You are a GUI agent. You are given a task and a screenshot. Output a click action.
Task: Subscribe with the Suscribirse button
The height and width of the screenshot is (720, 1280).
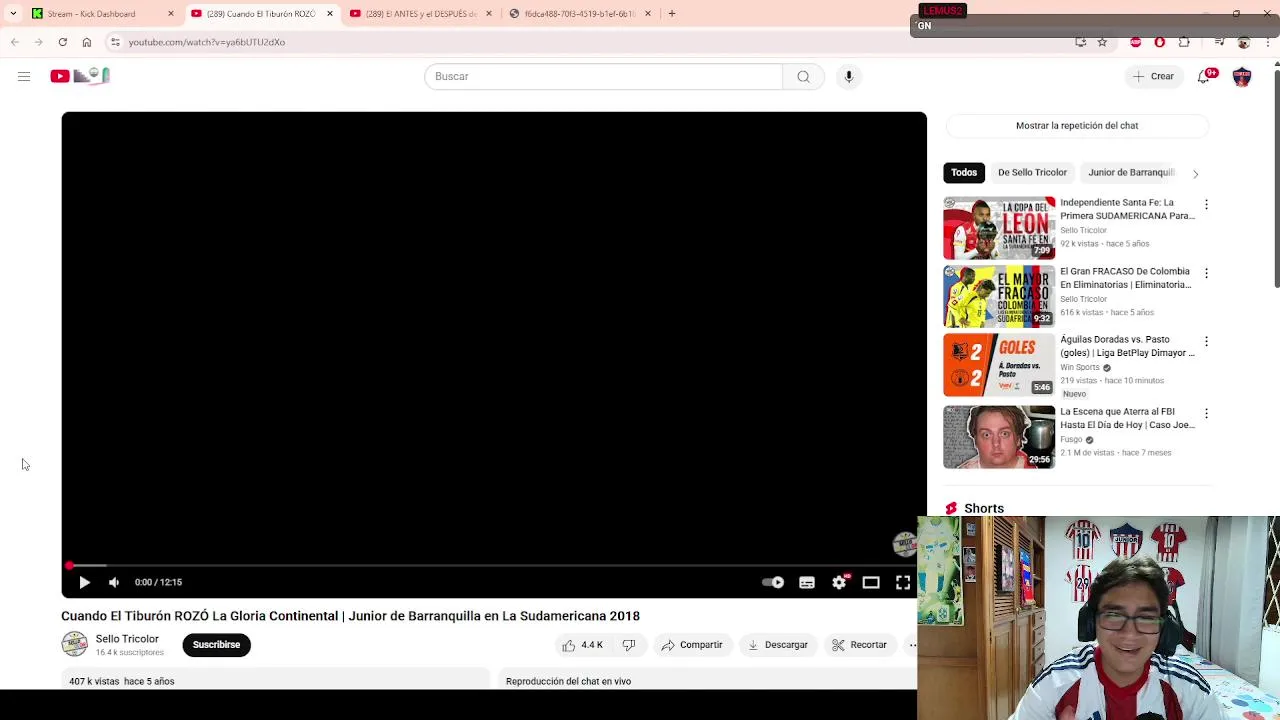click(x=216, y=645)
